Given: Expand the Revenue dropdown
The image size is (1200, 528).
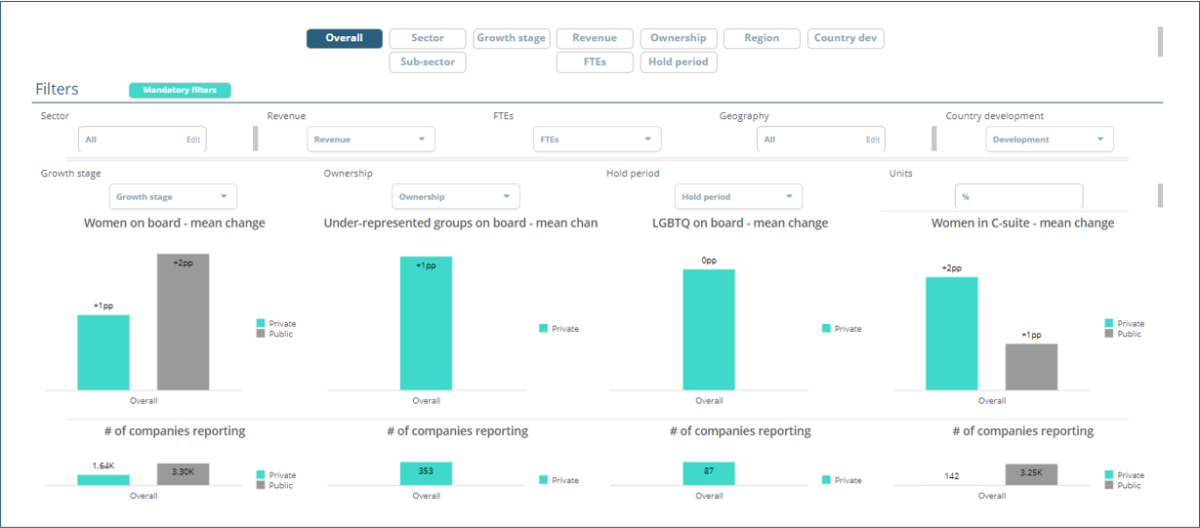Looking at the screenshot, I should [x=370, y=140].
